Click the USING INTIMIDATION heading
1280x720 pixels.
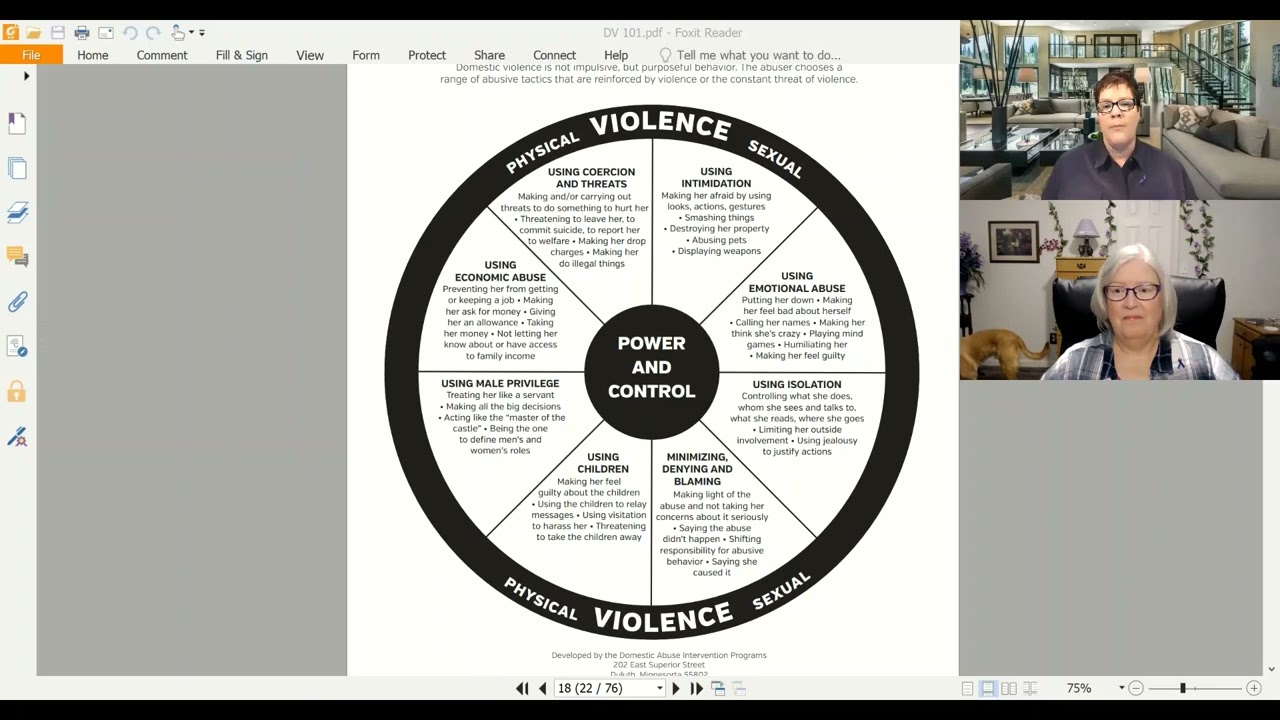(716, 177)
